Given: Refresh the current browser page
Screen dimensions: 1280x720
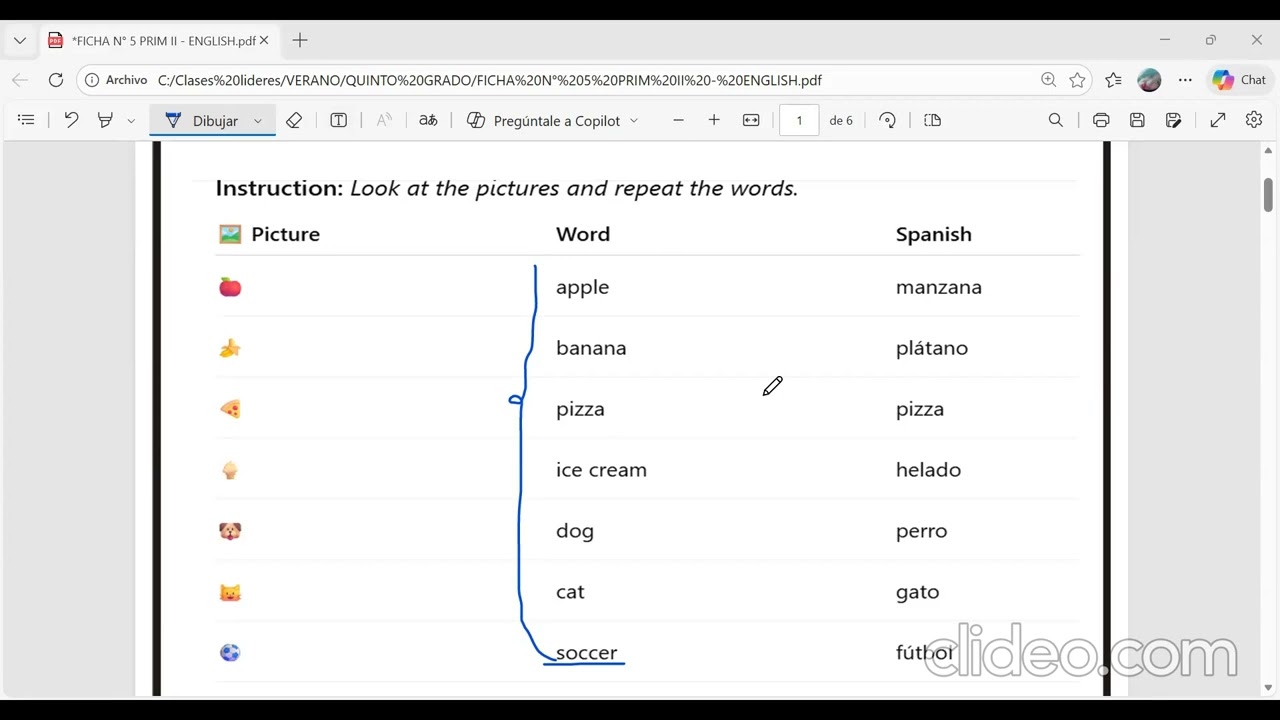Looking at the screenshot, I should (x=56, y=80).
